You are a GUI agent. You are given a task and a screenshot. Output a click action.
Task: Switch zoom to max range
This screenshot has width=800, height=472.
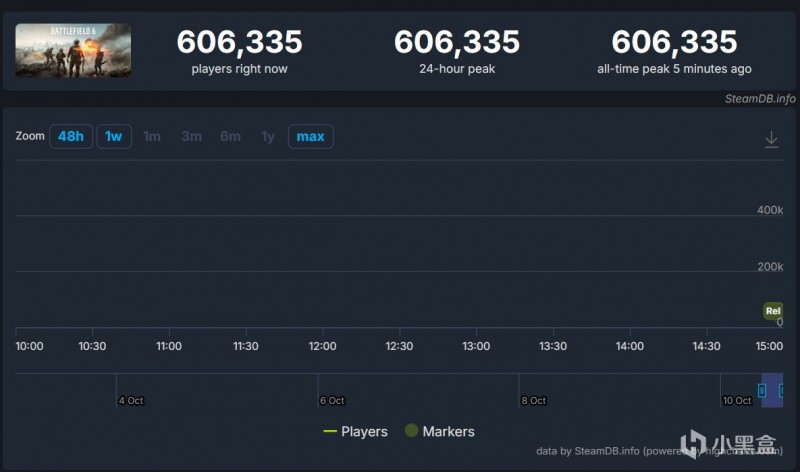point(310,136)
